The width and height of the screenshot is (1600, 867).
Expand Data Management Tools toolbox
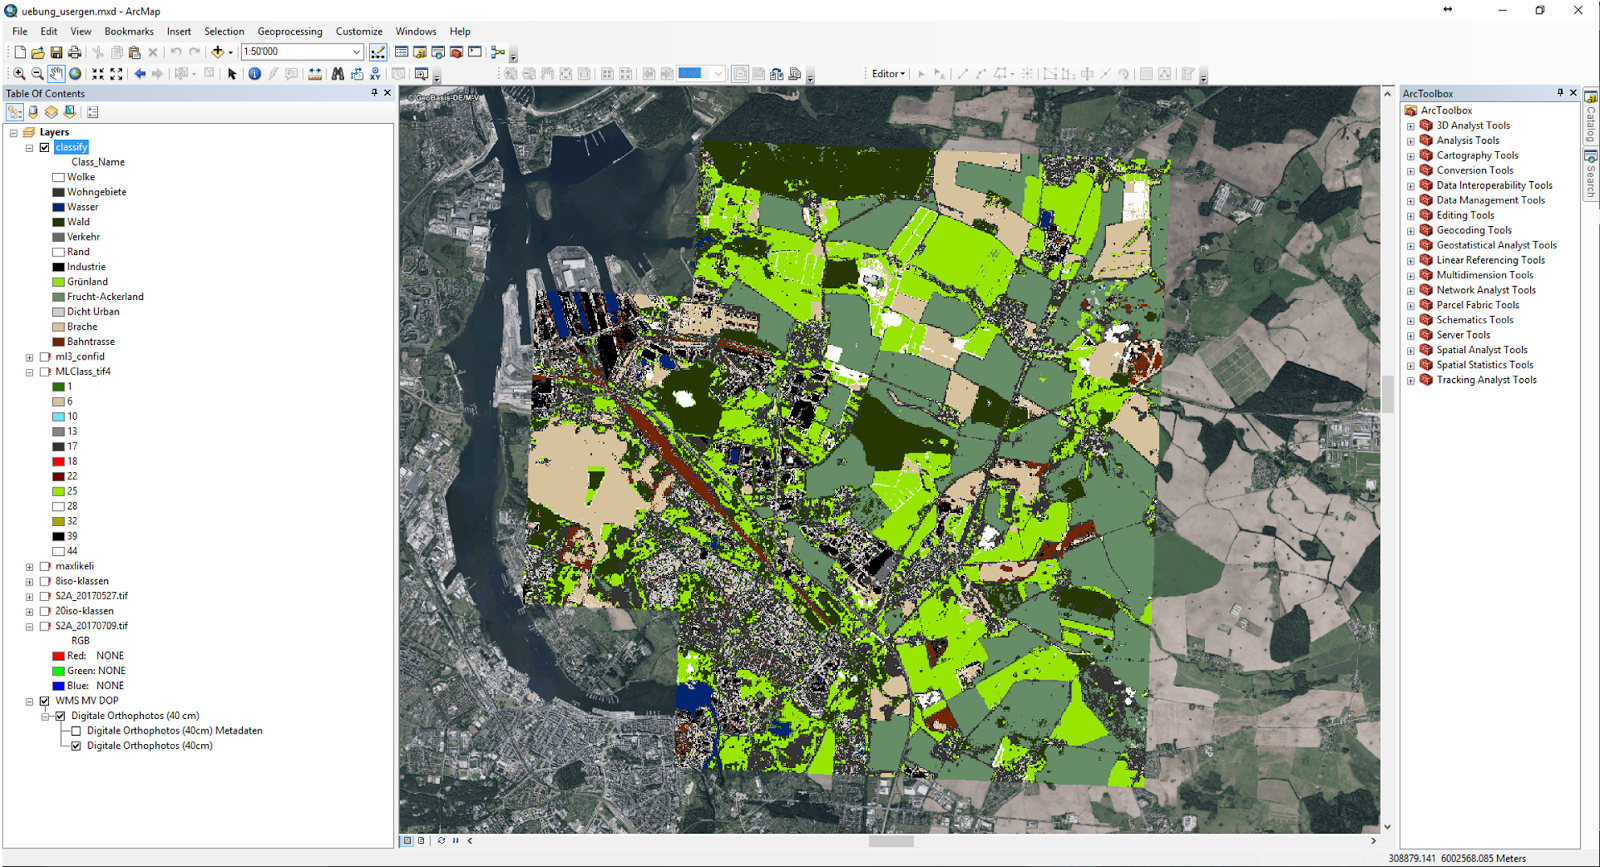coord(1410,201)
